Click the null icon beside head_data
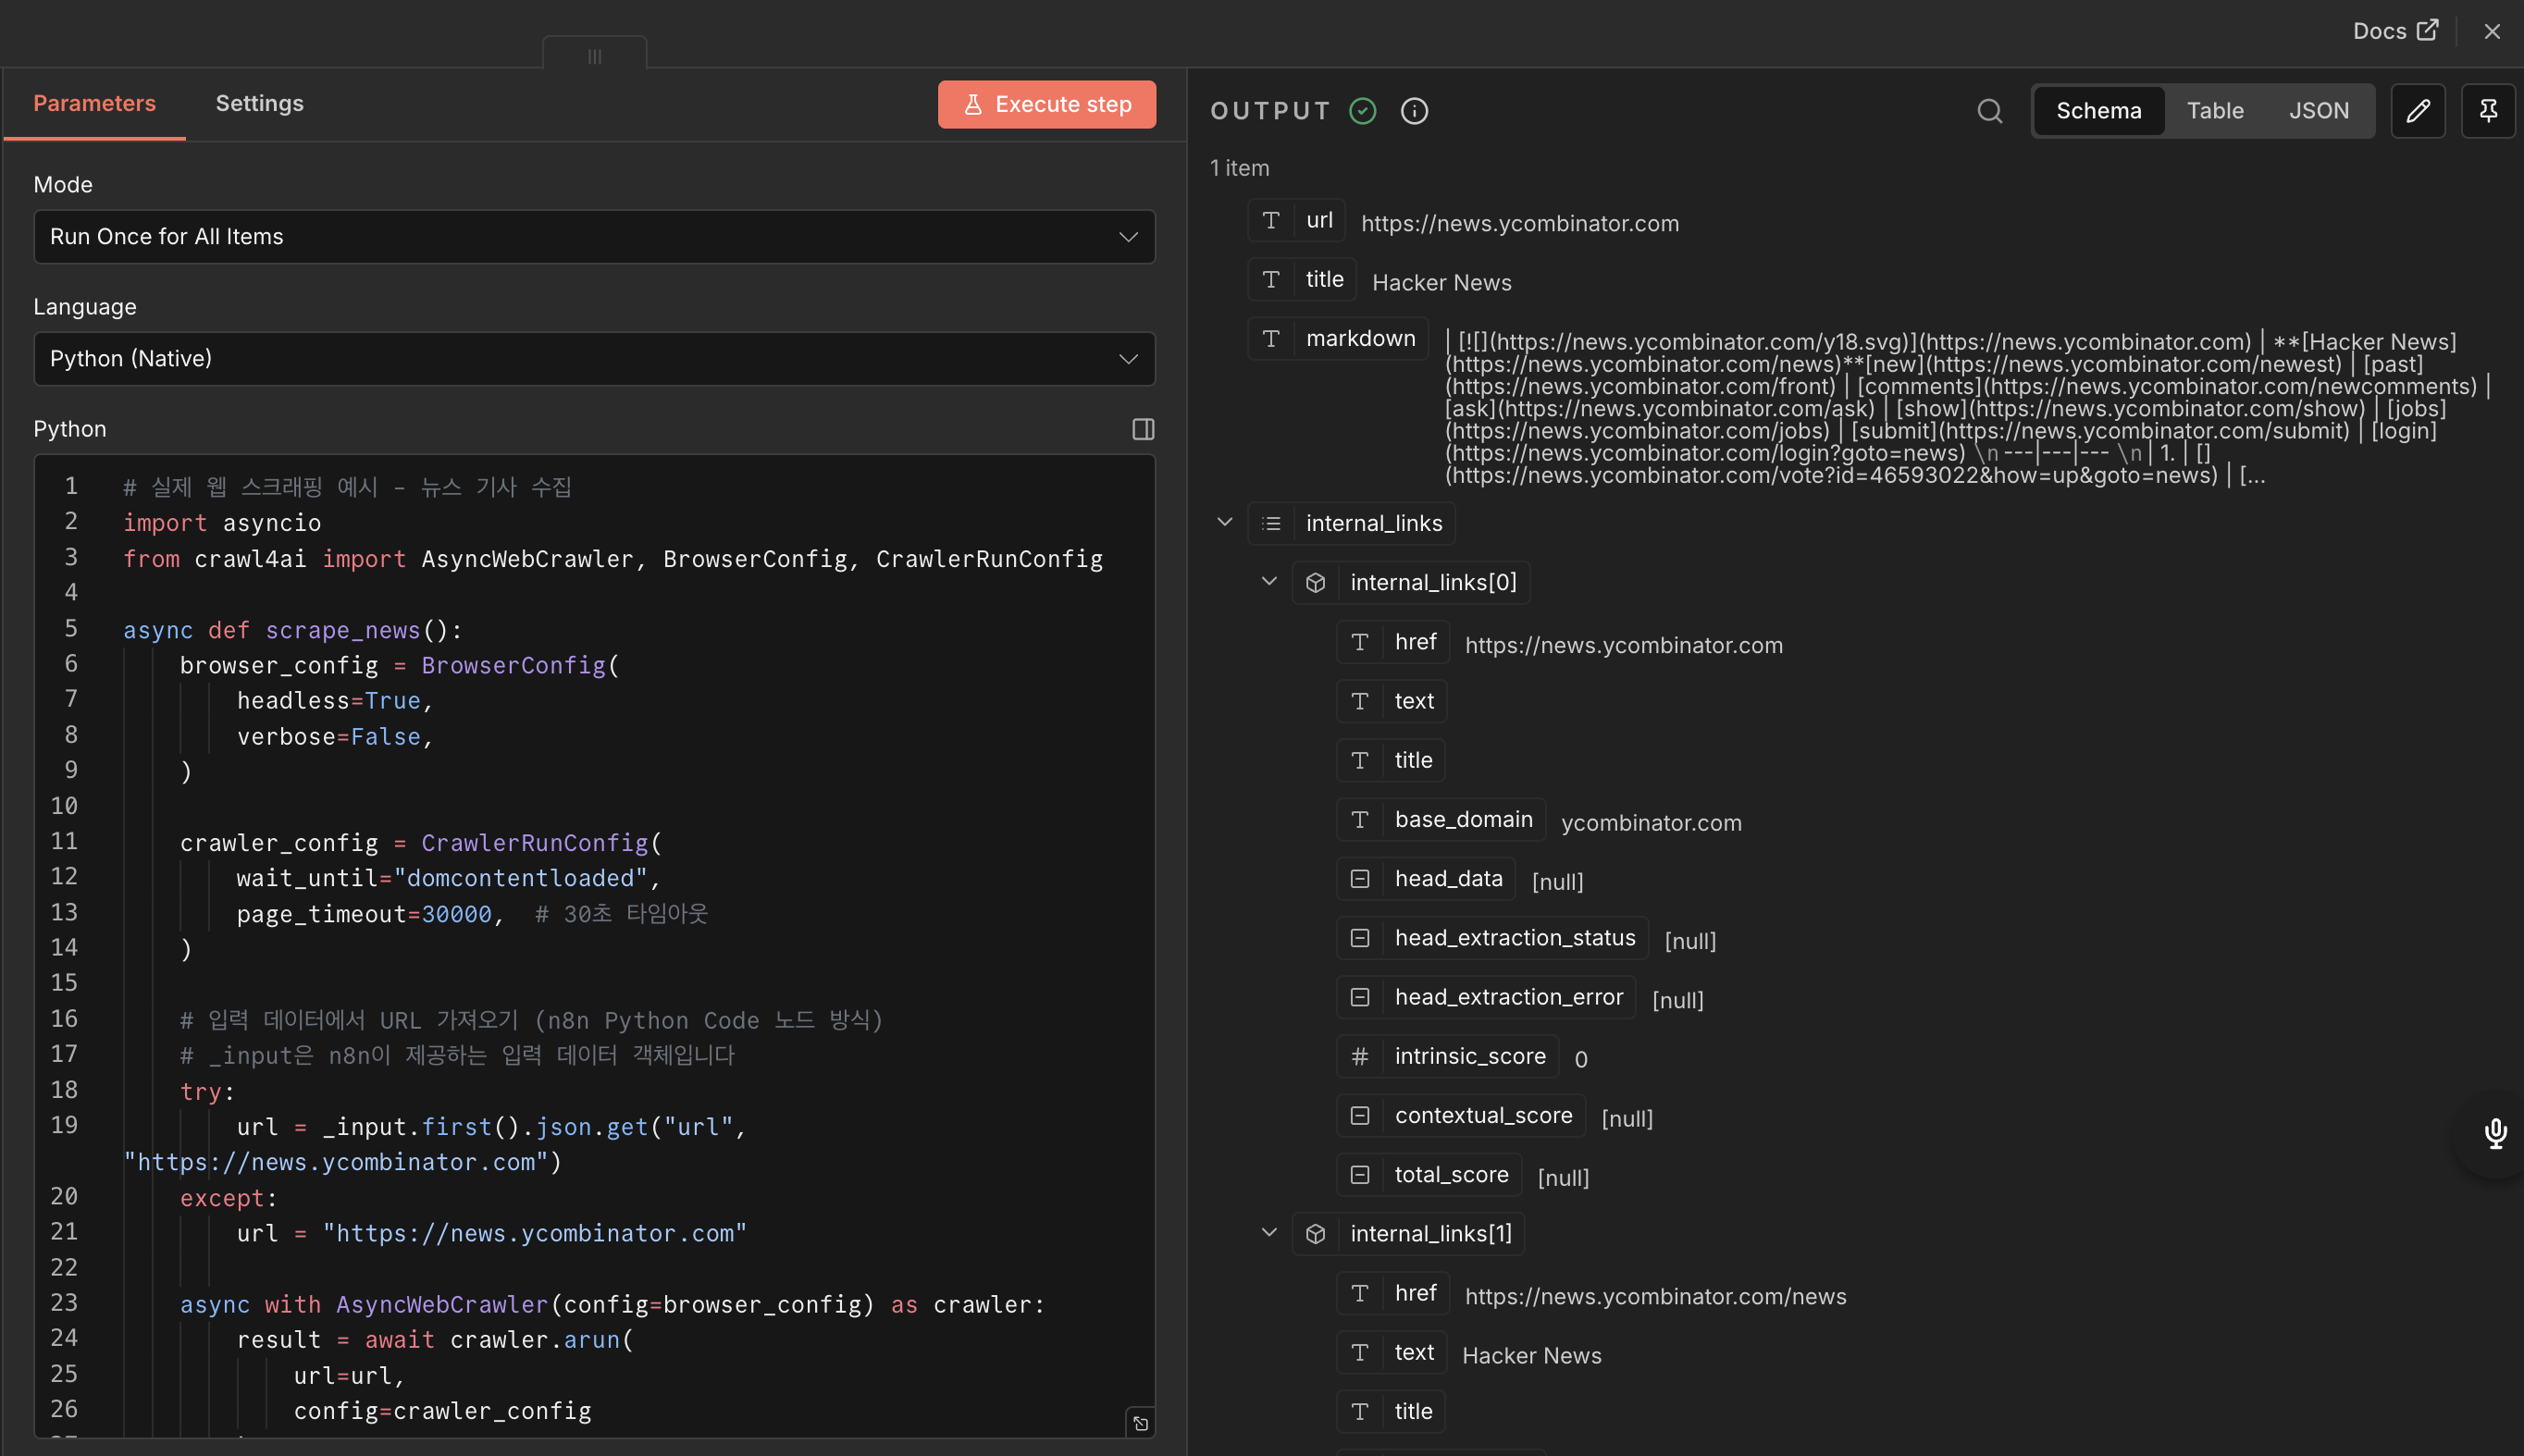 pos(1360,878)
